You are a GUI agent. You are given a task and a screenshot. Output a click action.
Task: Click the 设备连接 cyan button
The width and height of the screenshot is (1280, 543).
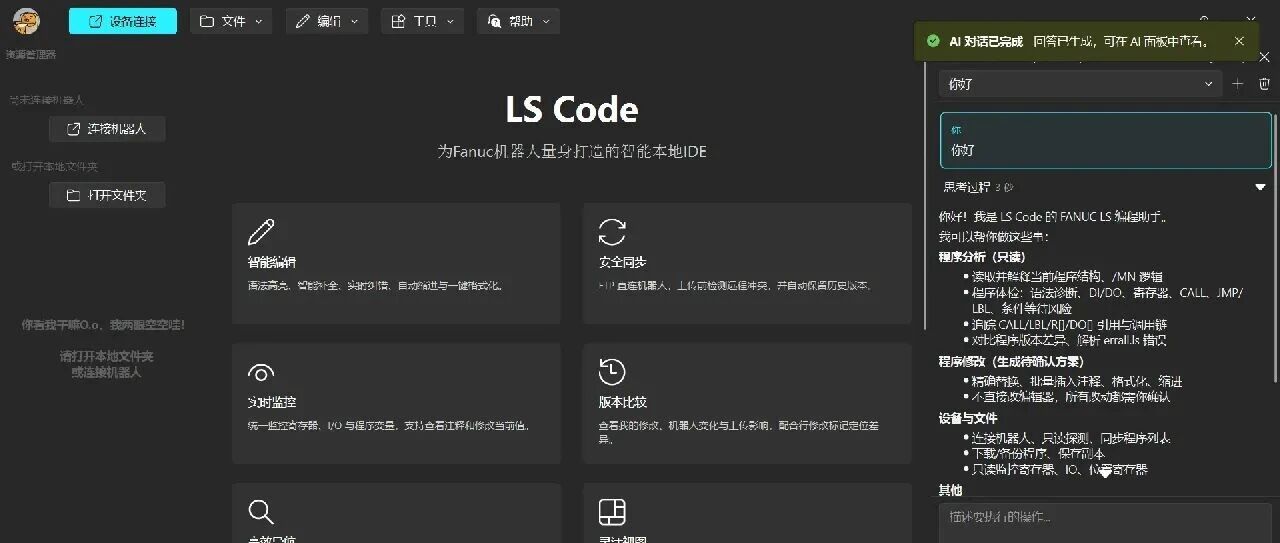click(123, 21)
